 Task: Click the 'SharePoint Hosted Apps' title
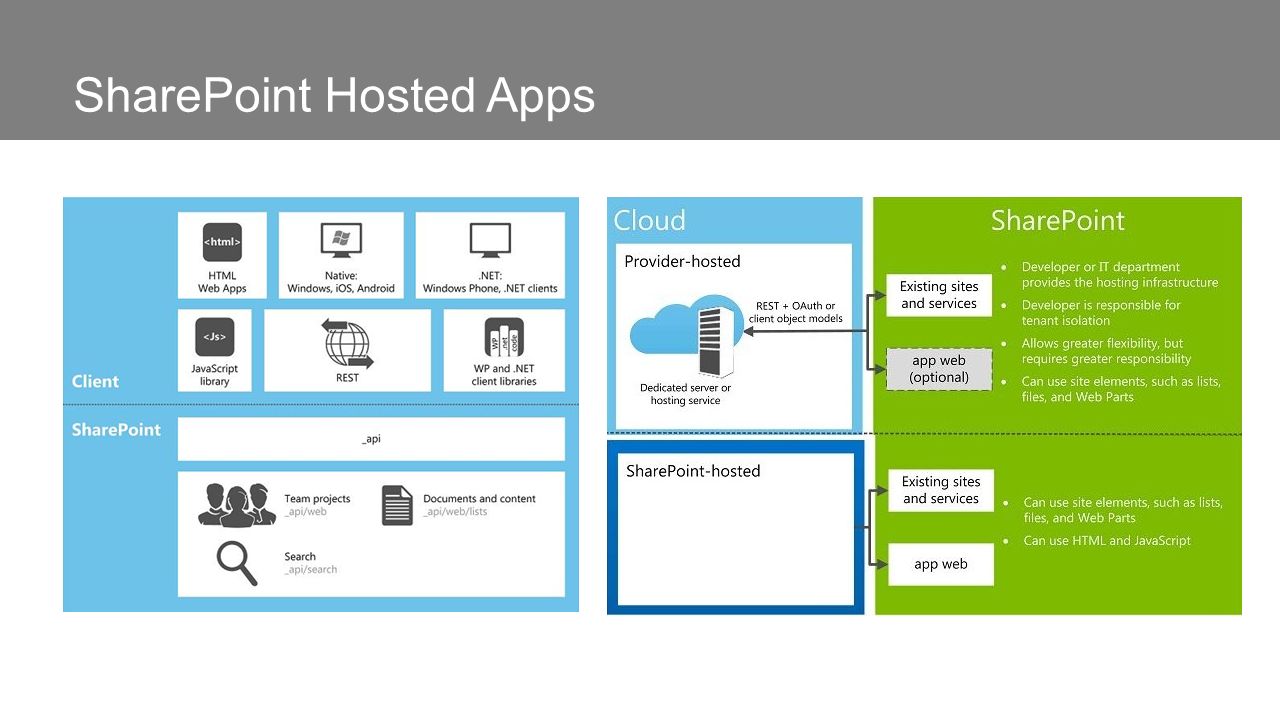334,95
